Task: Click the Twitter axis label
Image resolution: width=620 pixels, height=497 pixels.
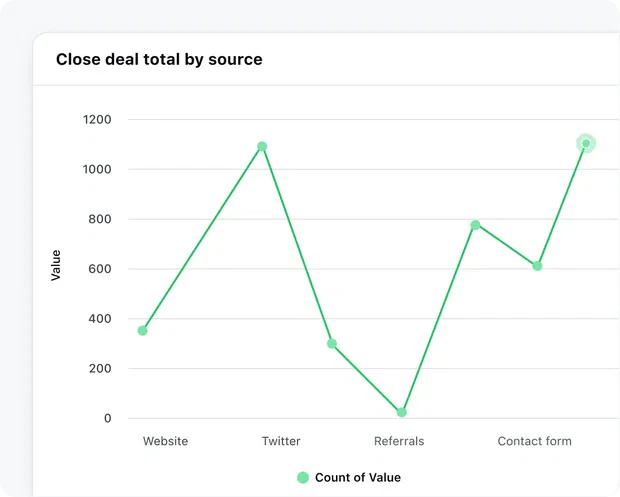Action: [x=281, y=441]
